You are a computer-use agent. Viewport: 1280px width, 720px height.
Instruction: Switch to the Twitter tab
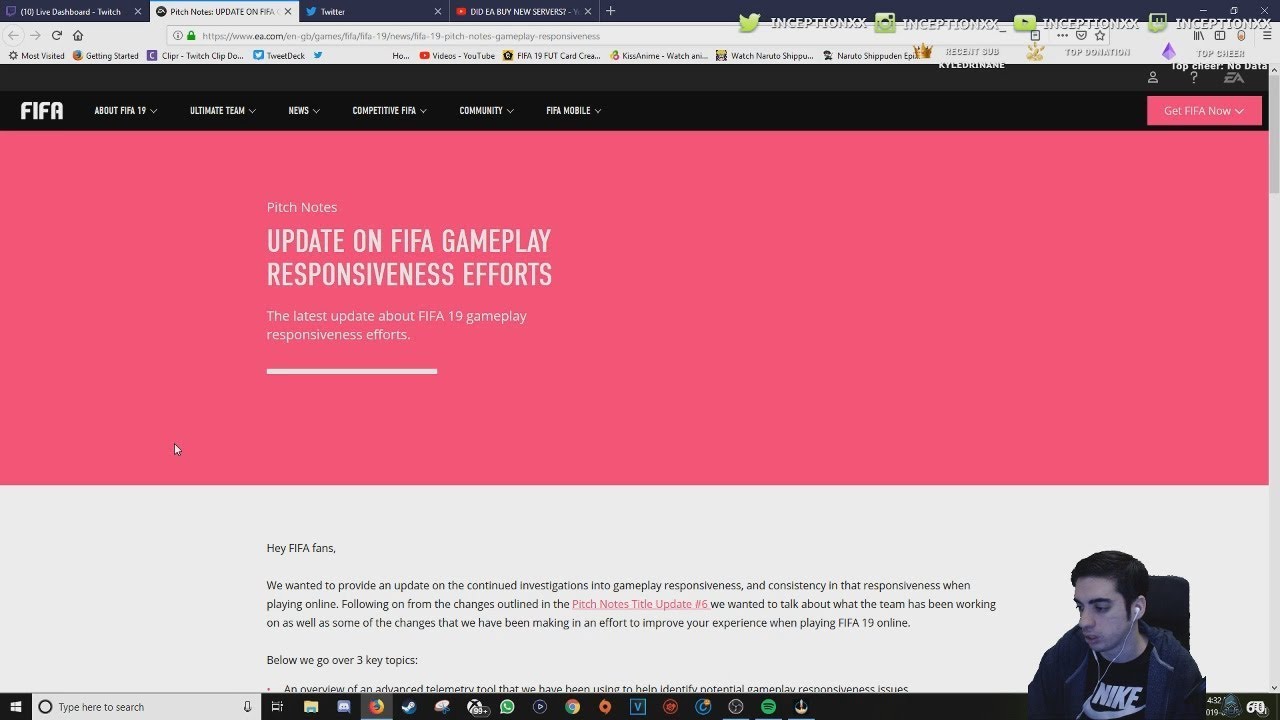pyautogui.click(x=373, y=12)
